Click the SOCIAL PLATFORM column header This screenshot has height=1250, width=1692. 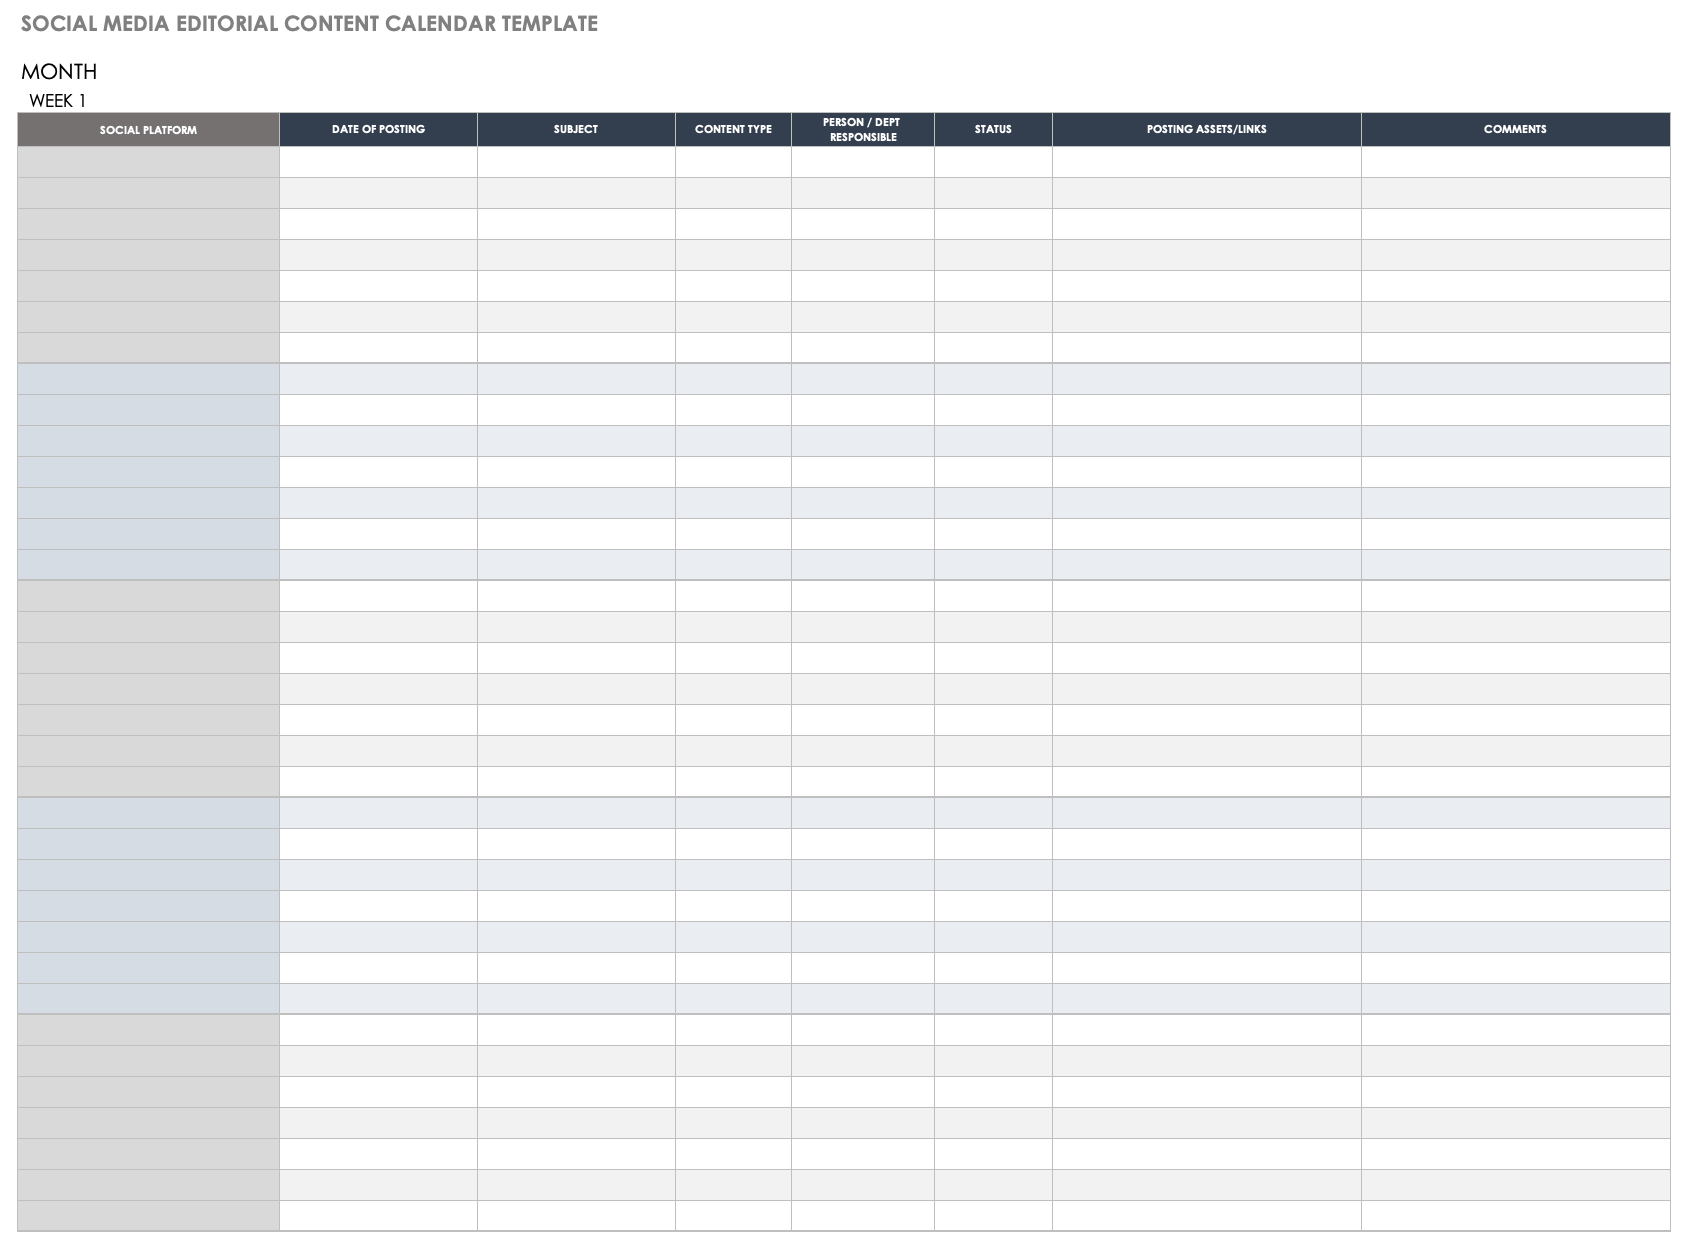[148, 129]
